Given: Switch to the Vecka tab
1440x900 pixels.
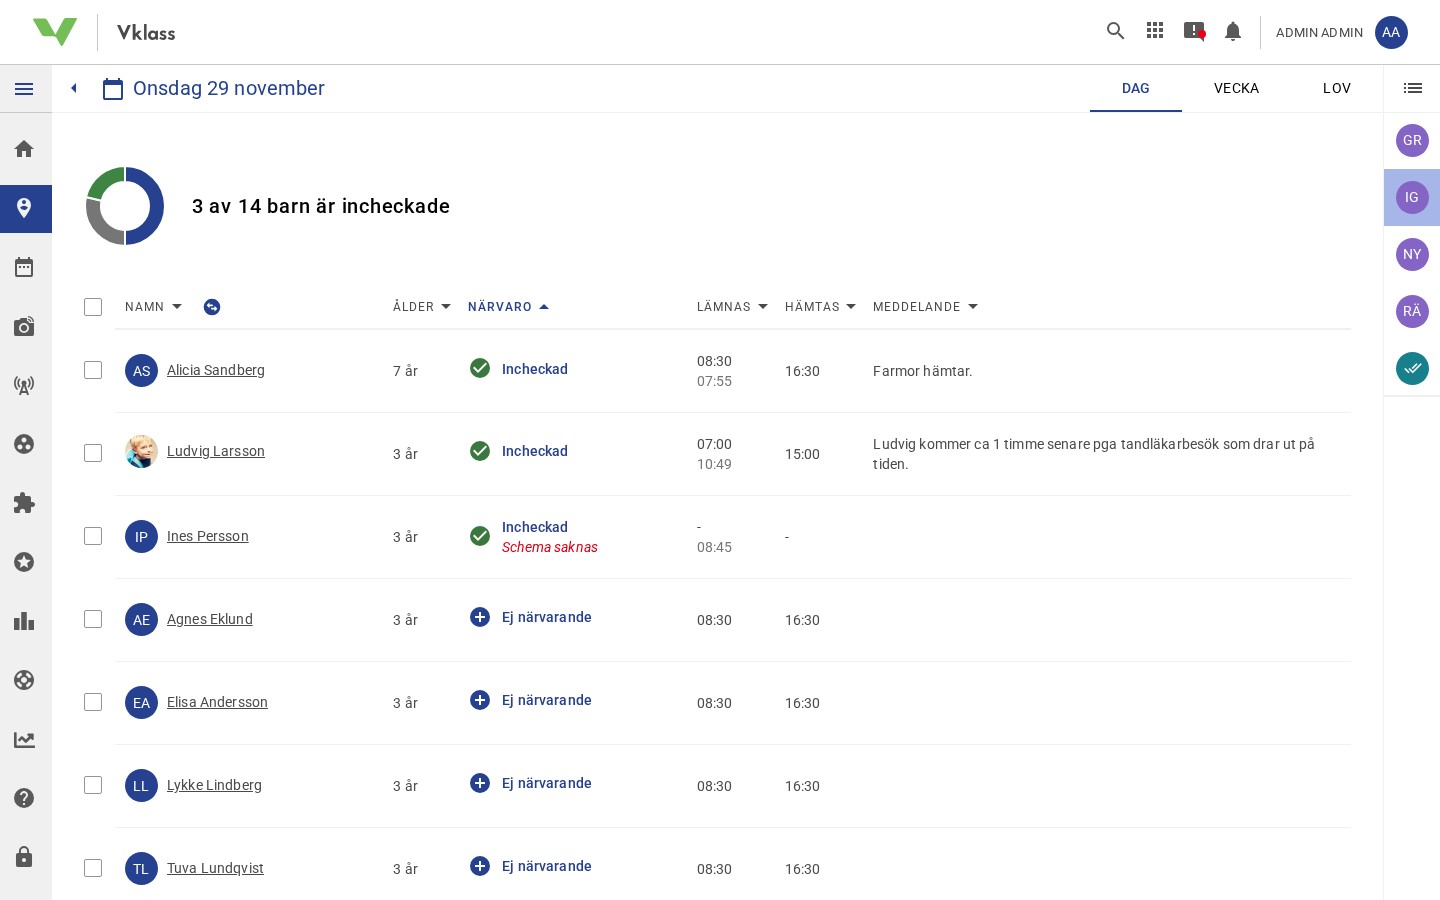Looking at the screenshot, I should point(1236,88).
